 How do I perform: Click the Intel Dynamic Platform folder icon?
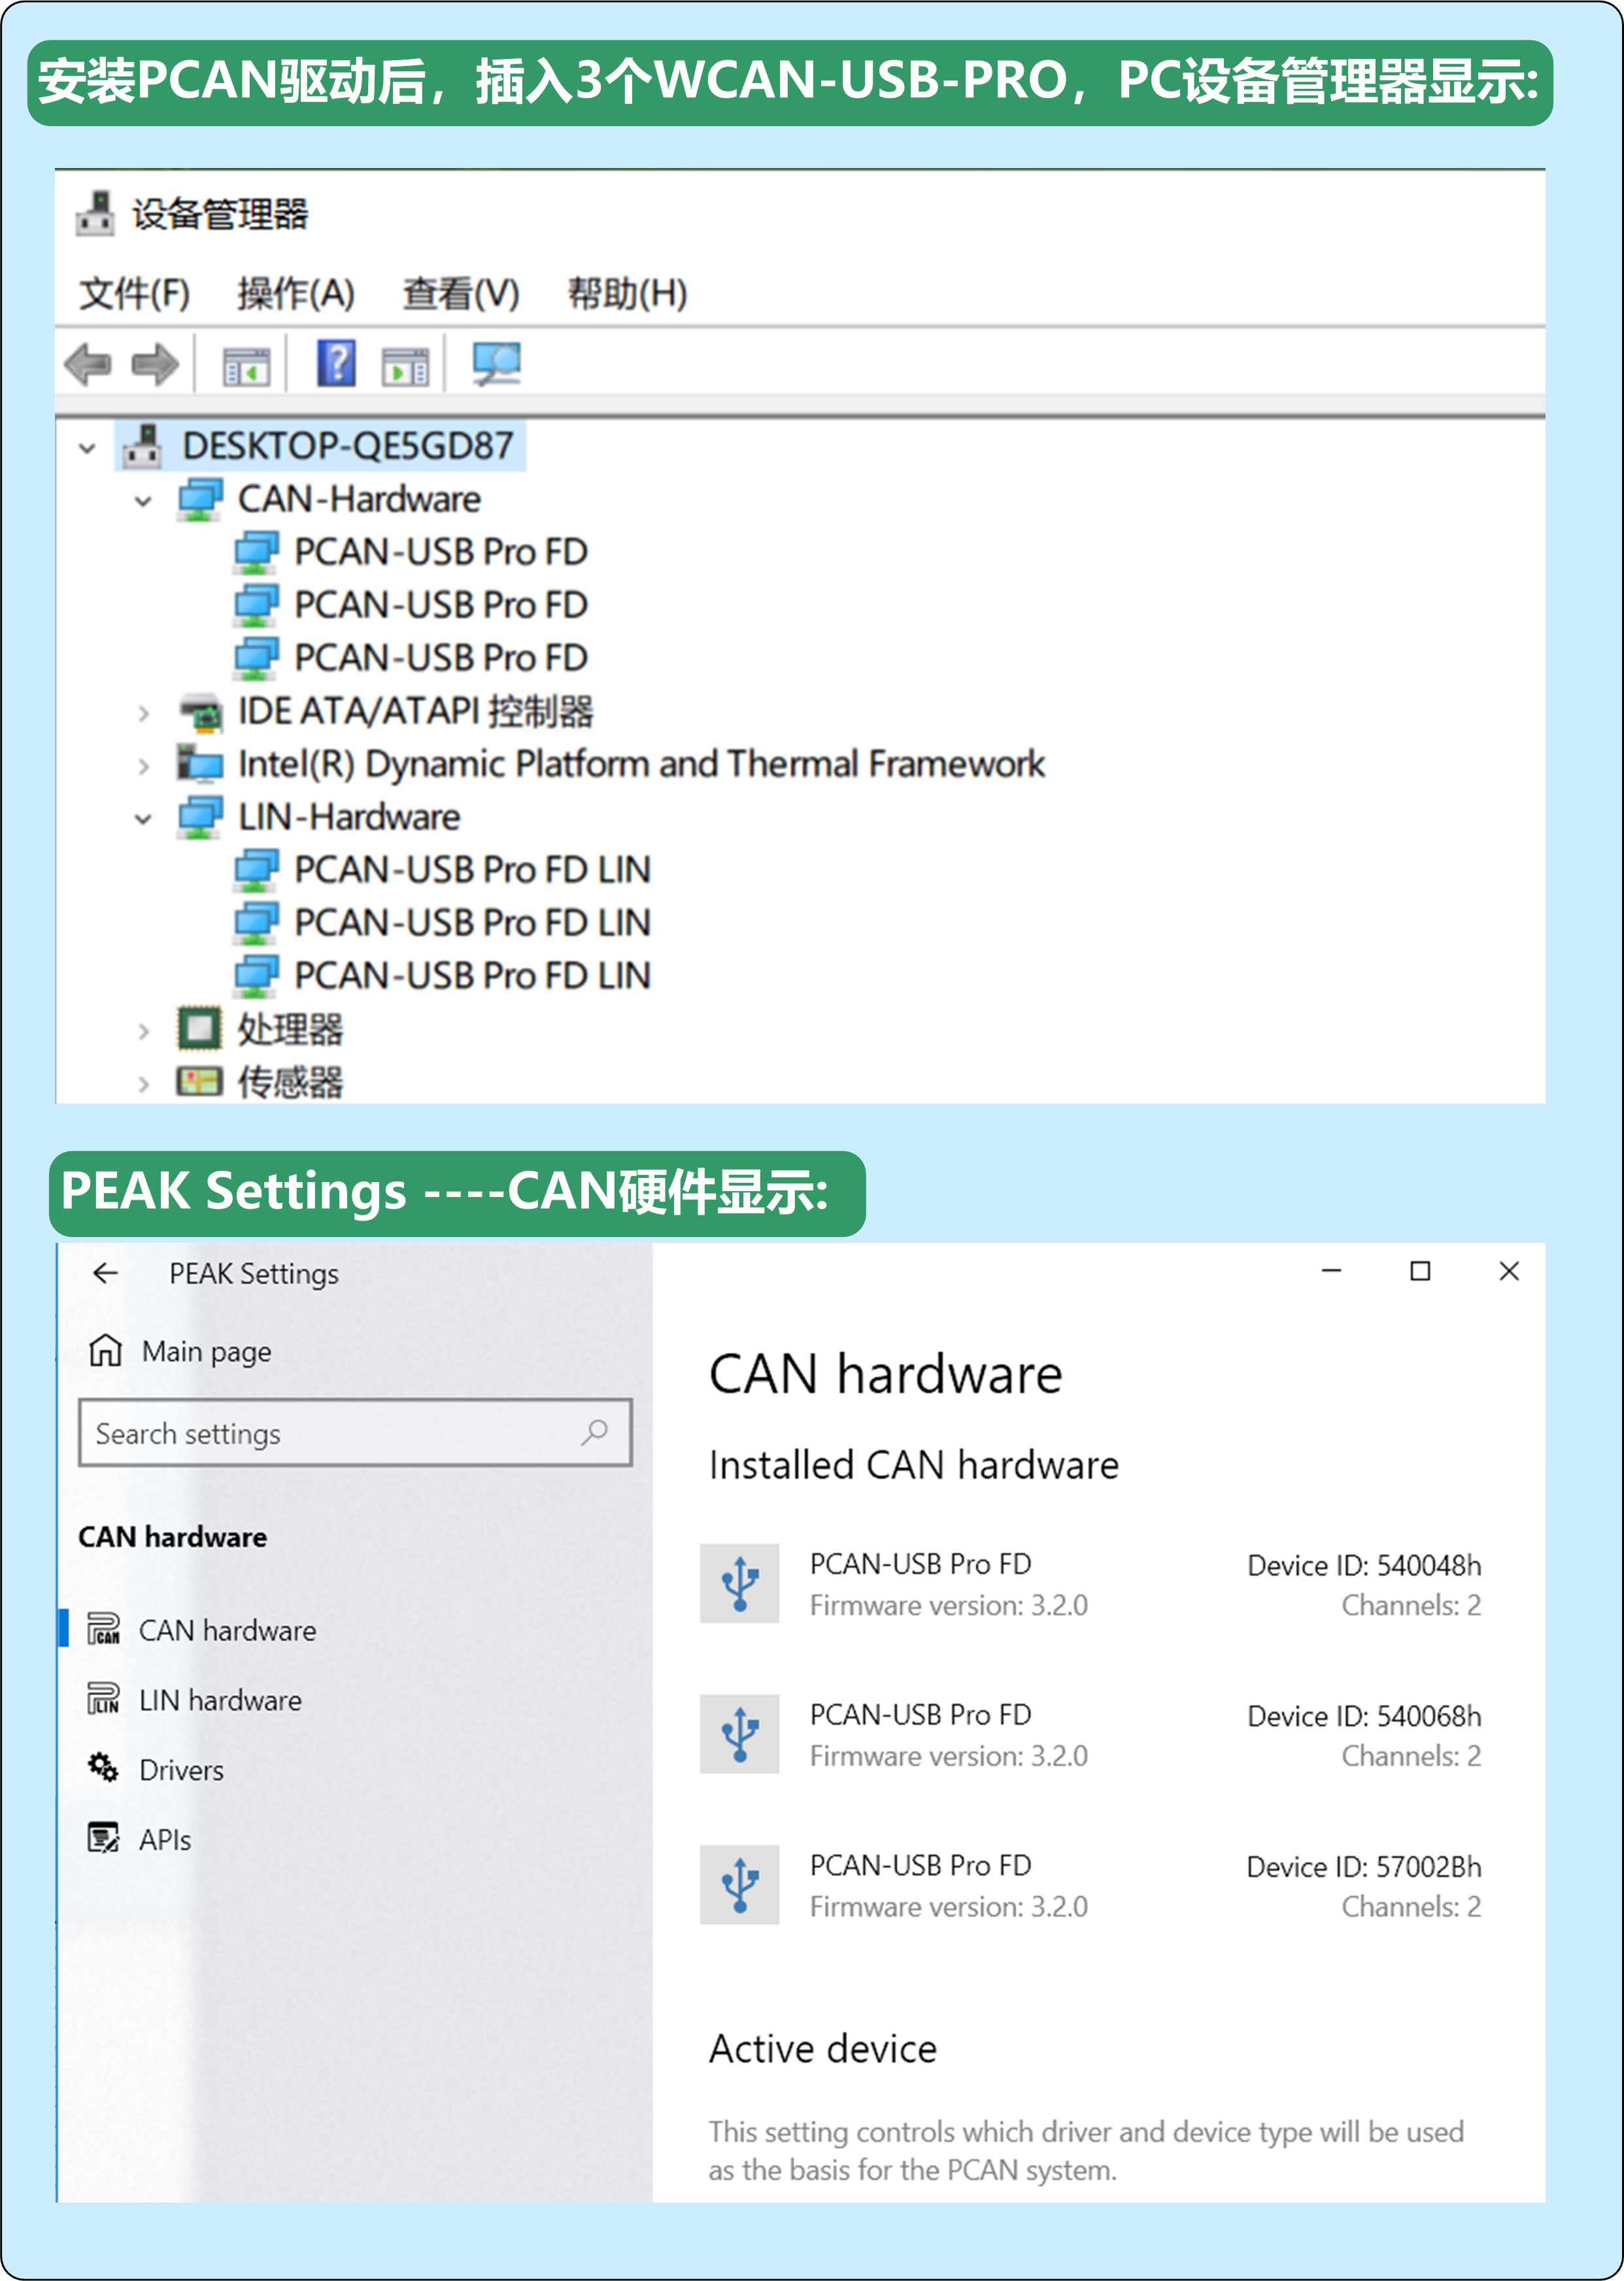(200, 764)
